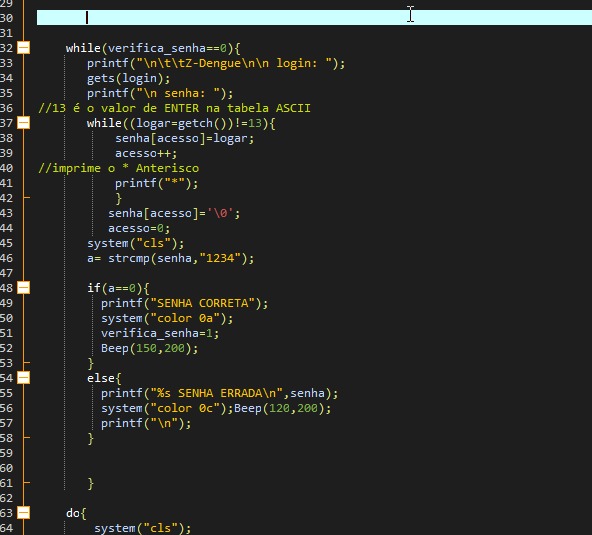Click the verifica_senha=1 assignment
The height and width of the screenshot is (535, 592).
point(160,333)
